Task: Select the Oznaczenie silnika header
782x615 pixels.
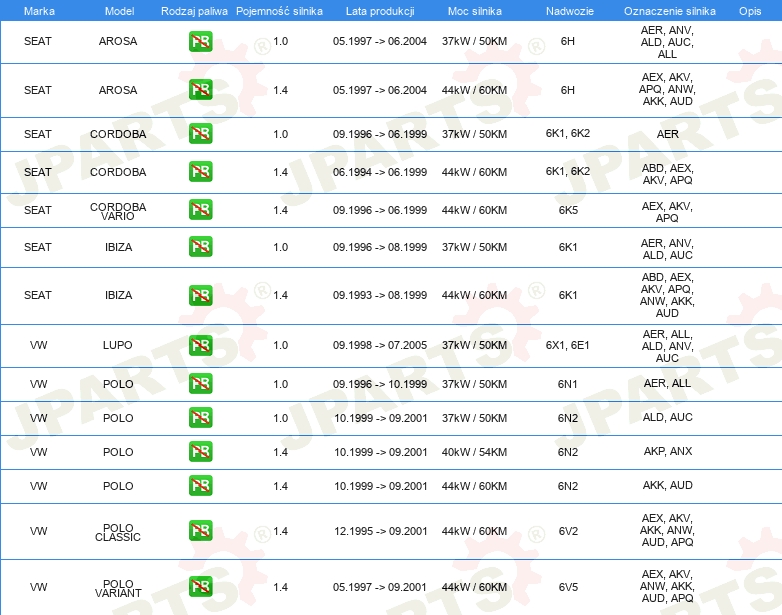Action: [x=669, y=11]
